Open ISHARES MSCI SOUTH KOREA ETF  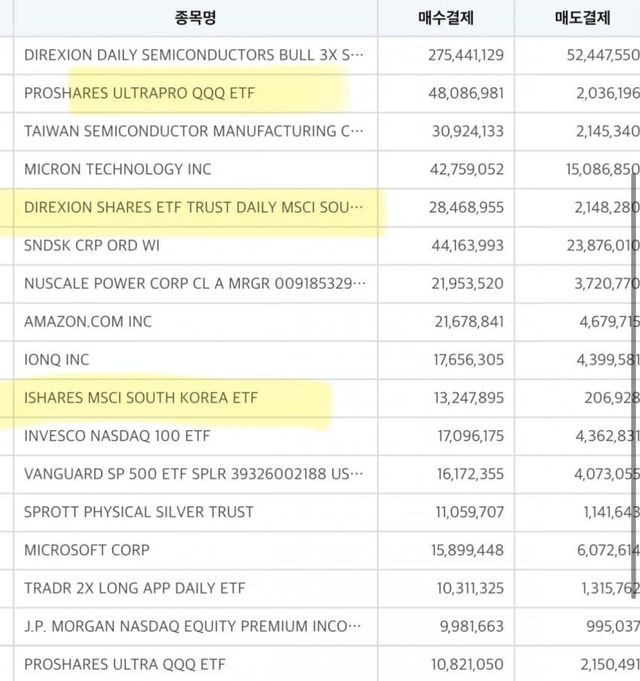point(141,397)
